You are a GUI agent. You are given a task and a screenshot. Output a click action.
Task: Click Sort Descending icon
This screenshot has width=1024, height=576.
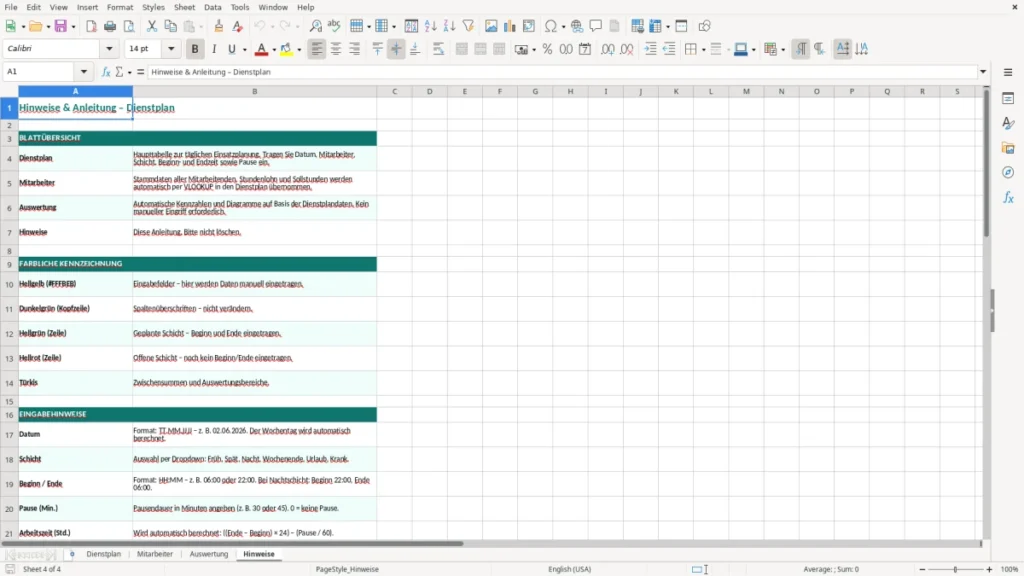pyautogui.click(x=449, y=26)
